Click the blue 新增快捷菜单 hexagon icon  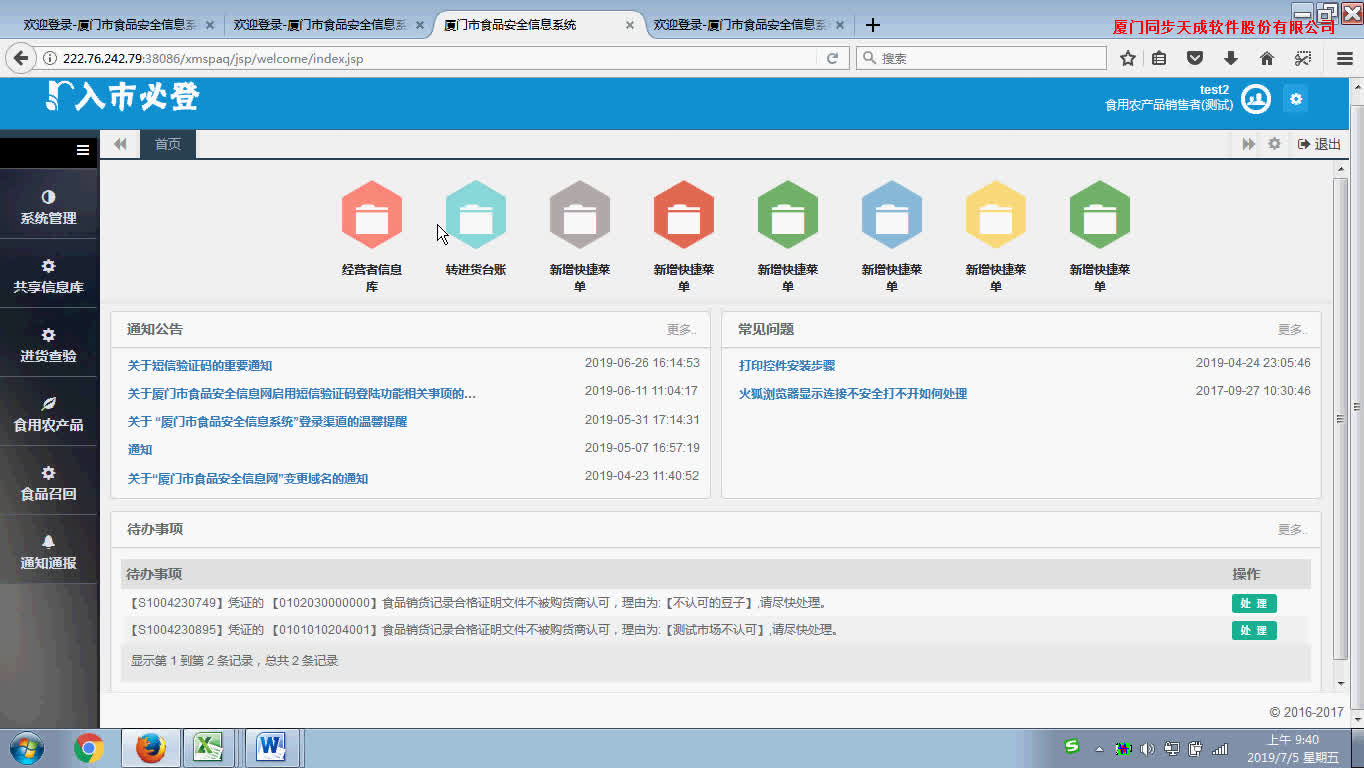(892, 215)
